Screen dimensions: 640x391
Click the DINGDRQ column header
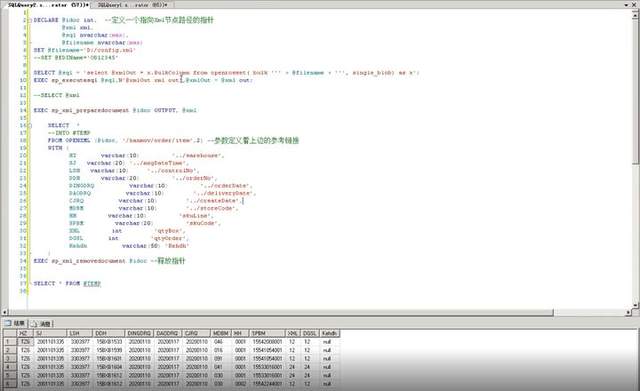tap(140, 333)
